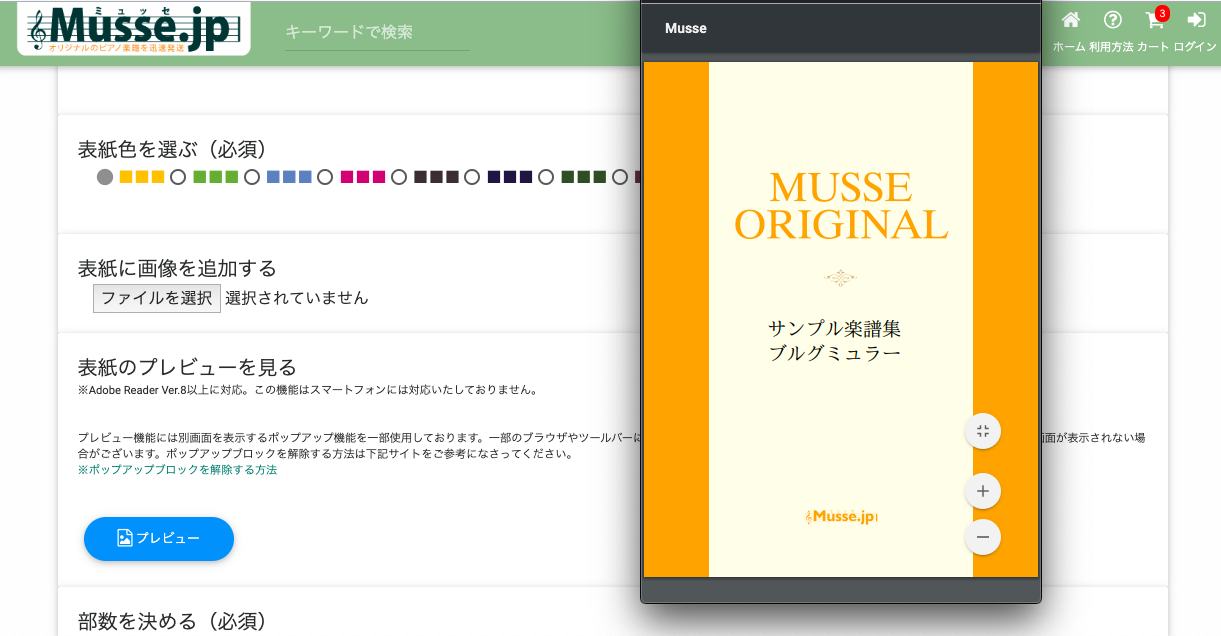
Task: Click the navy color swatches
Action: tap(509, 177)
